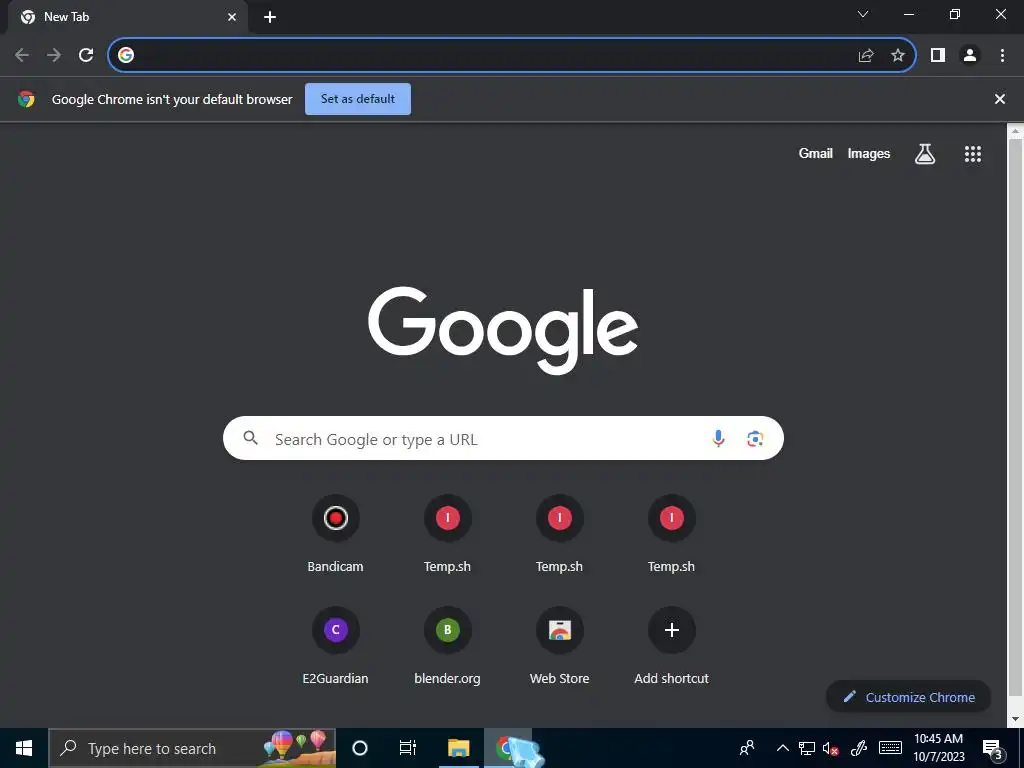This screenshot has height=768, width=1024.
Task: Click the Google G icon in address bar
Action: tap(126, 56)
